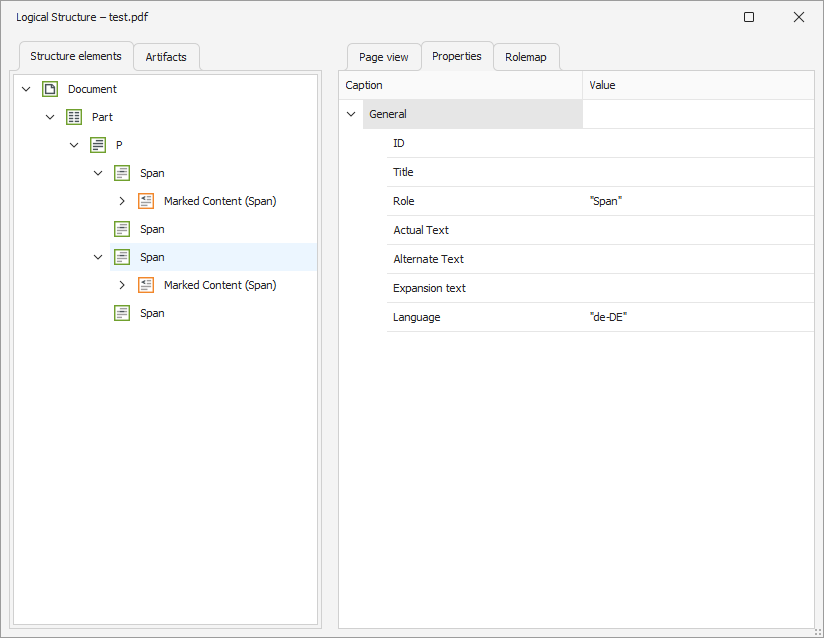This screenshot has height=638, width=824.
Task: Click the P paragraph element icon
Action: [98, 145]
